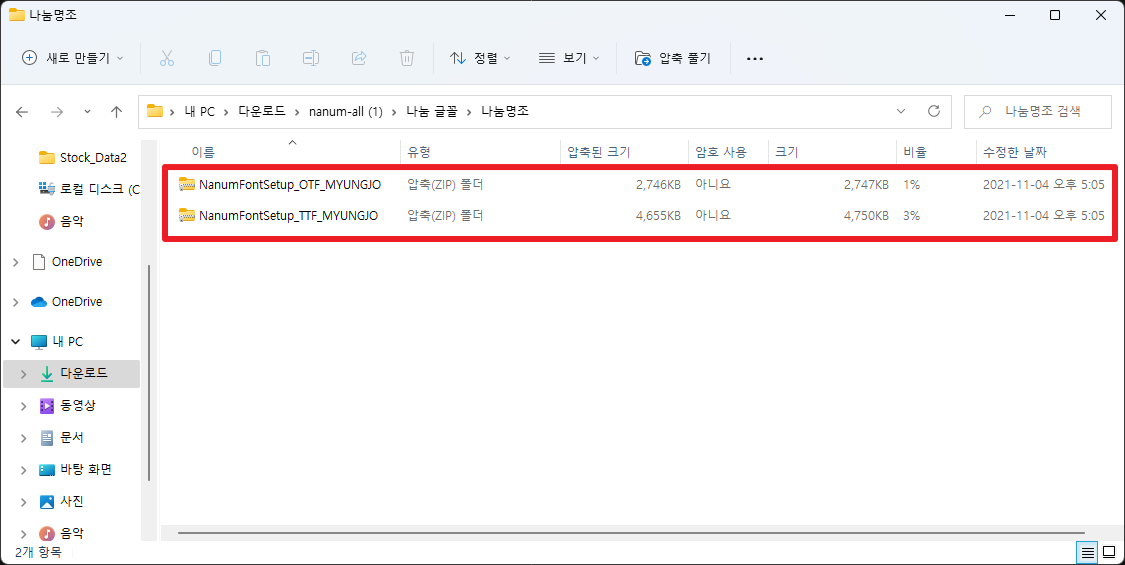Select 로컬 디스크 in the sidebar

89,190
